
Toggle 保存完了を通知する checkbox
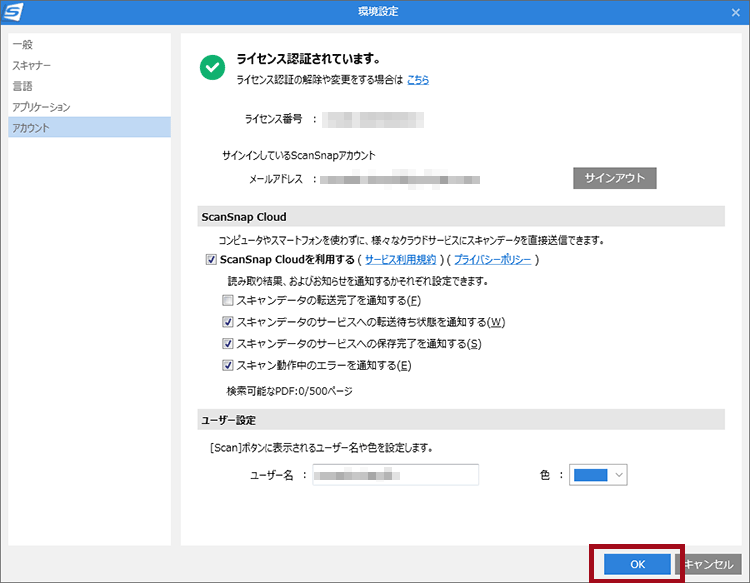(x=228, y=343)
